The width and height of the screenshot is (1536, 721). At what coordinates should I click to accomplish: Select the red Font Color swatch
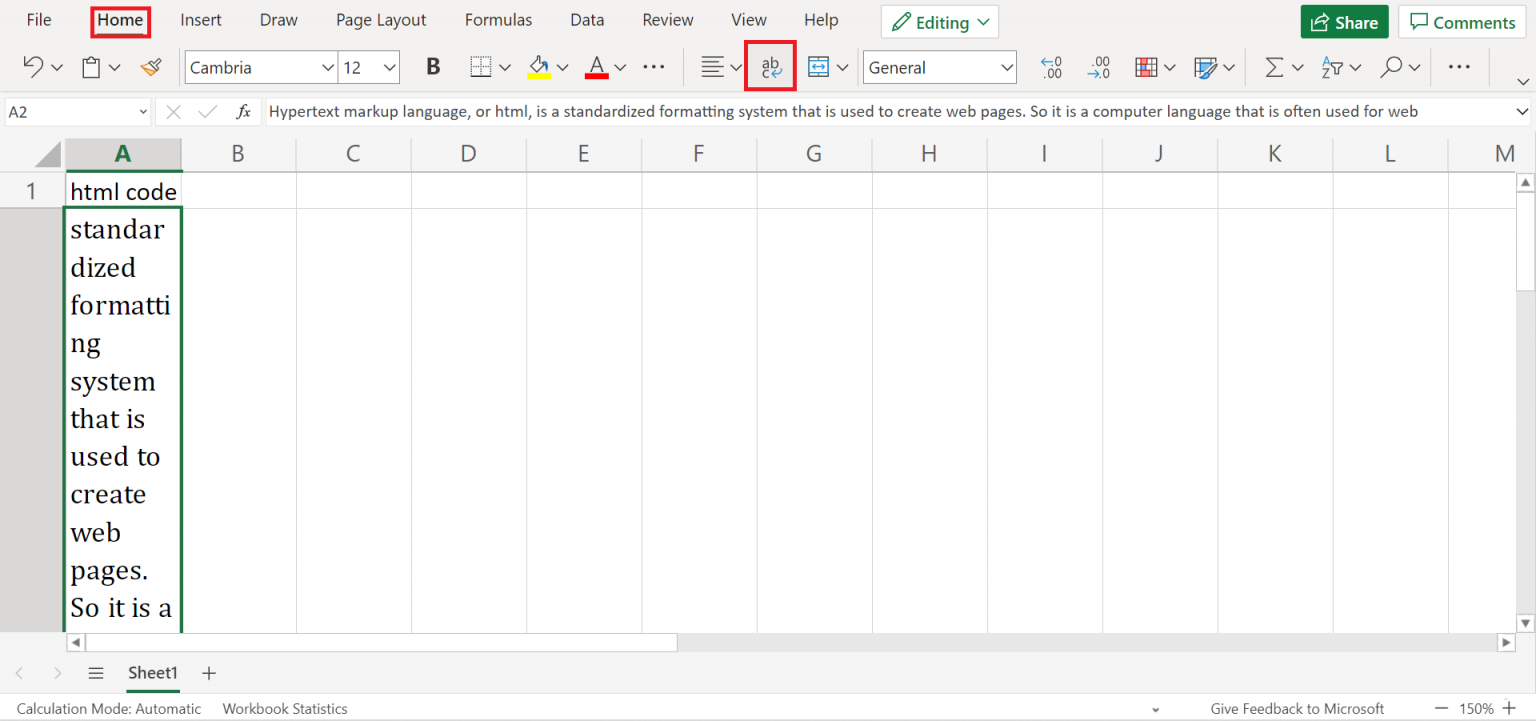[597, 67]
